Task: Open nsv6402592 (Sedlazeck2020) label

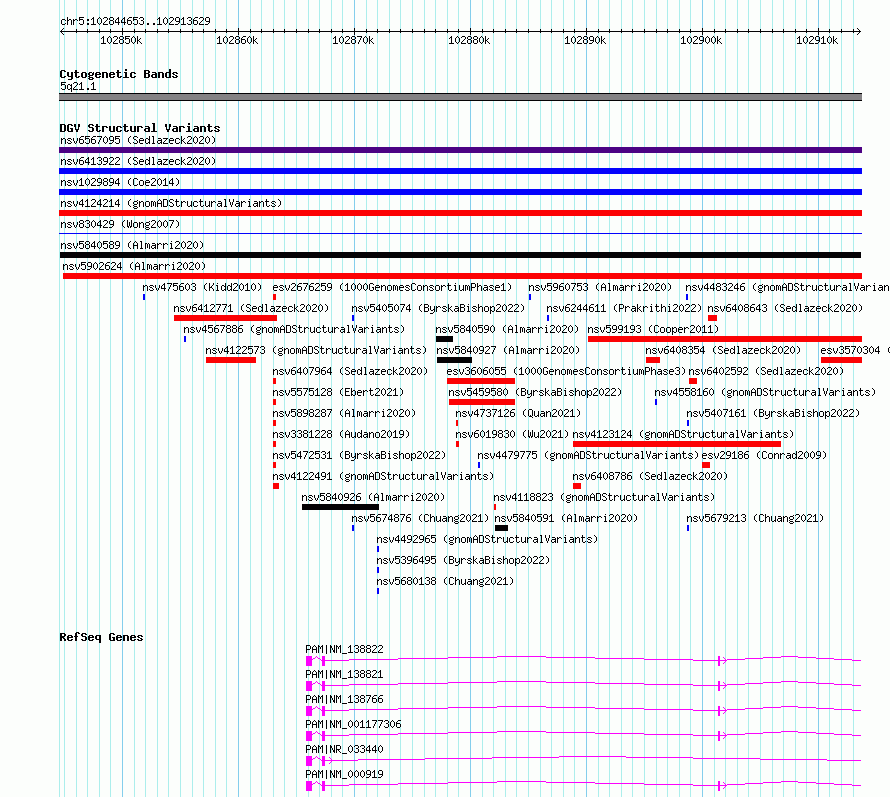Action: (x=766, y=371)
